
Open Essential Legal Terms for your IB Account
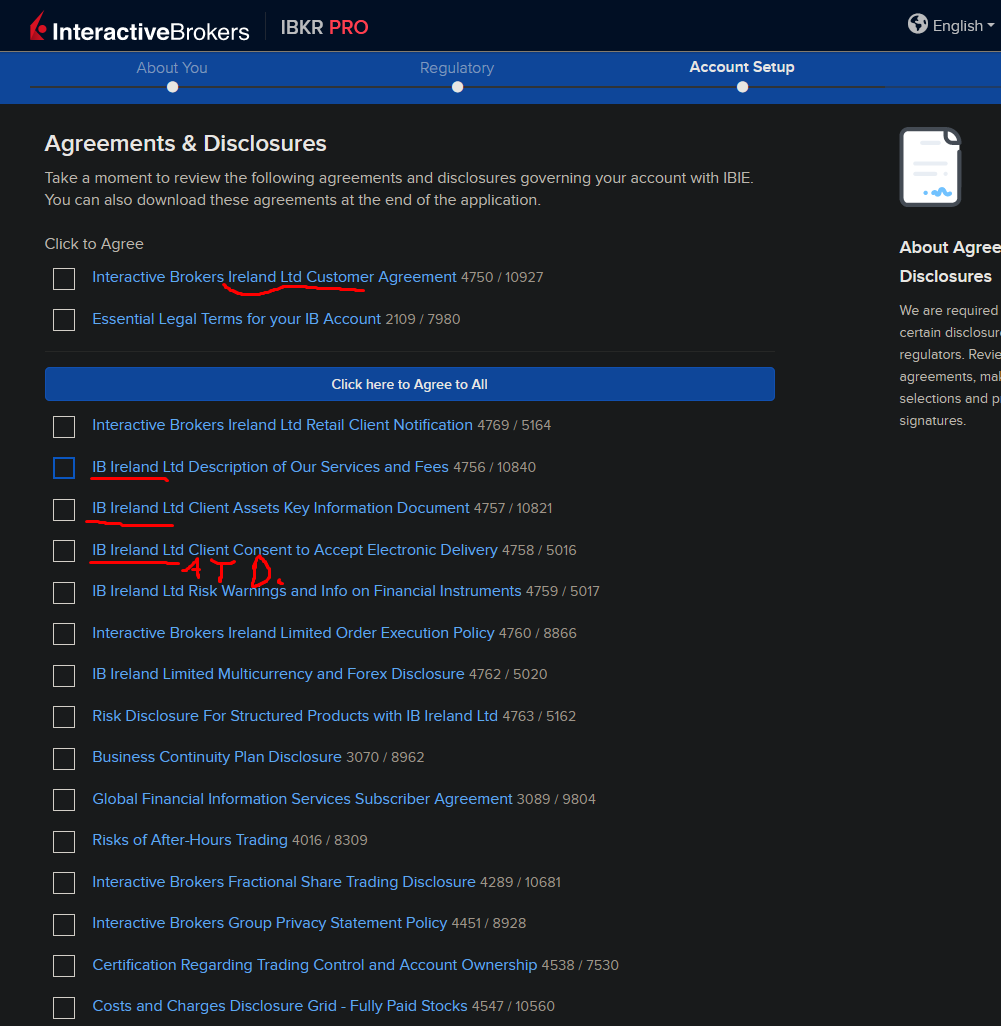pyautogui.click(x=236, y=319)
